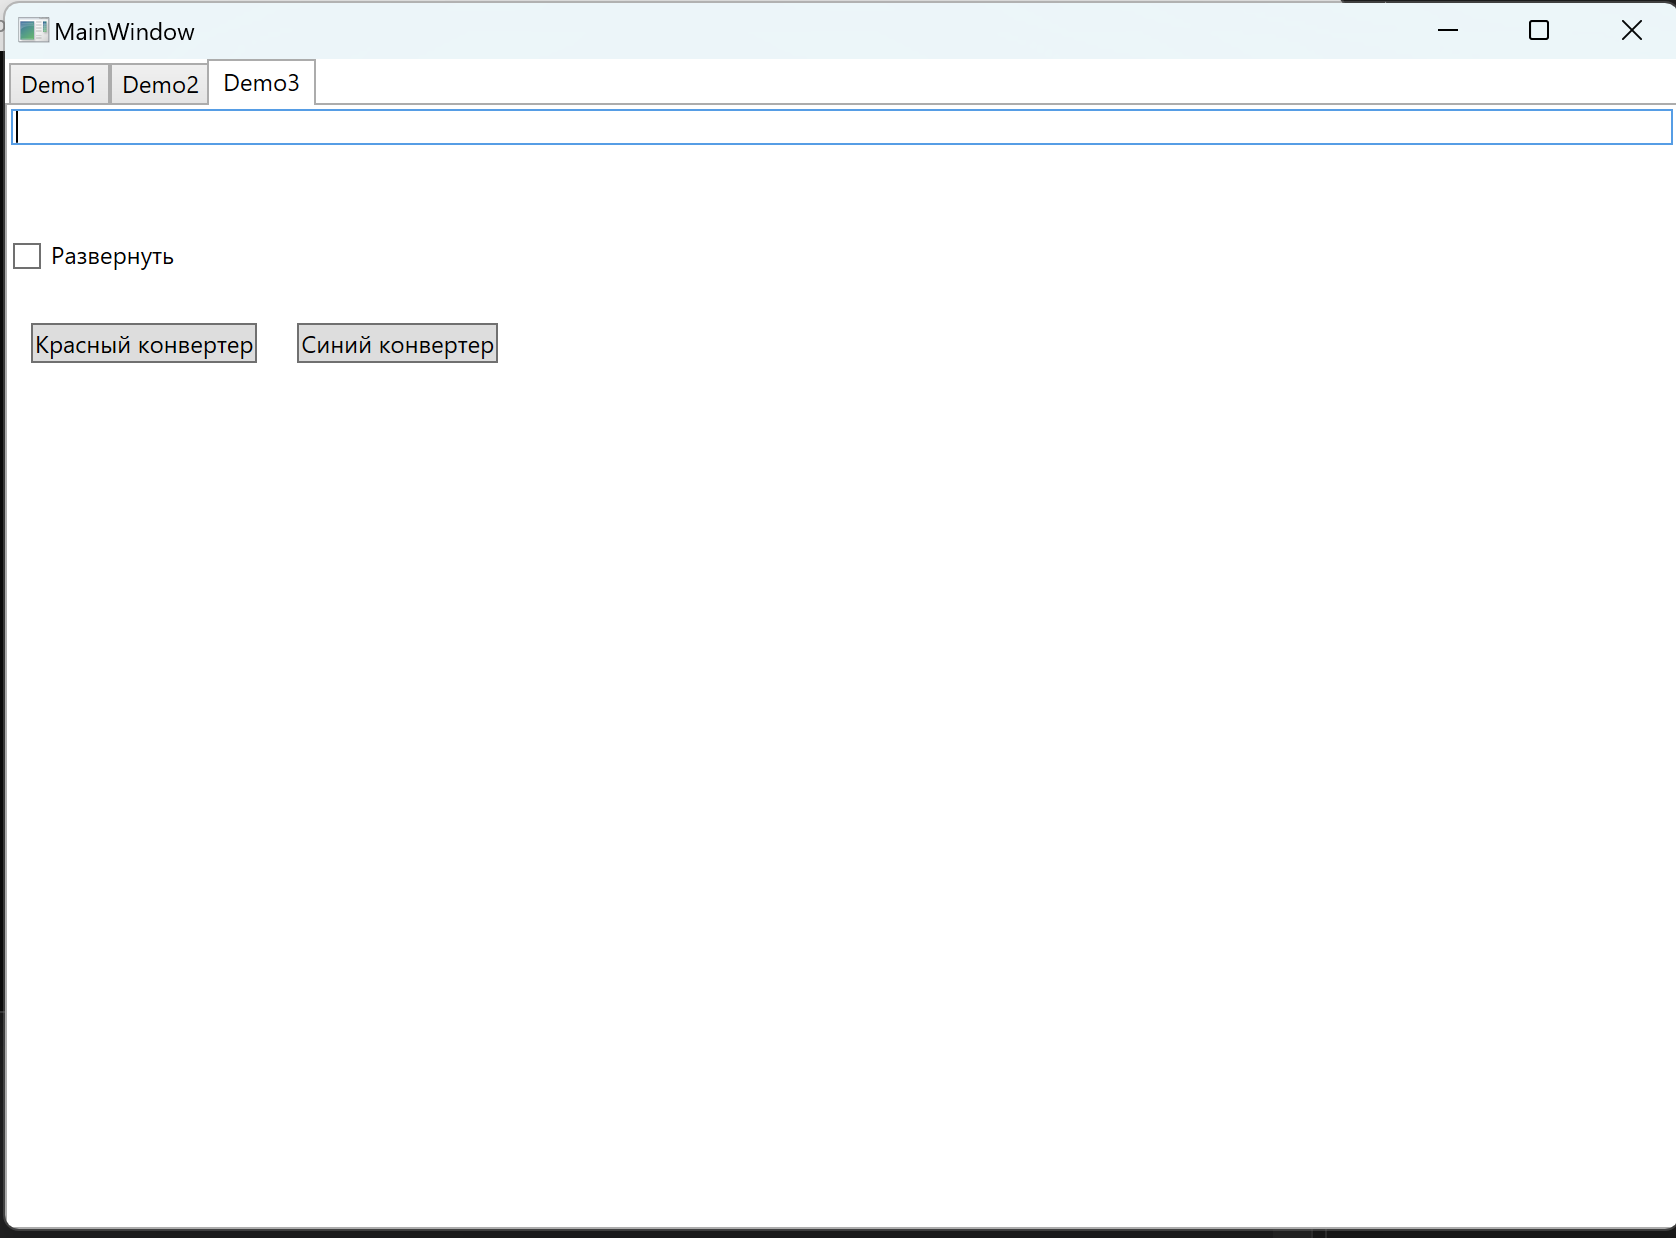Switch to the Demo2 tab

(x=160, y=84)
